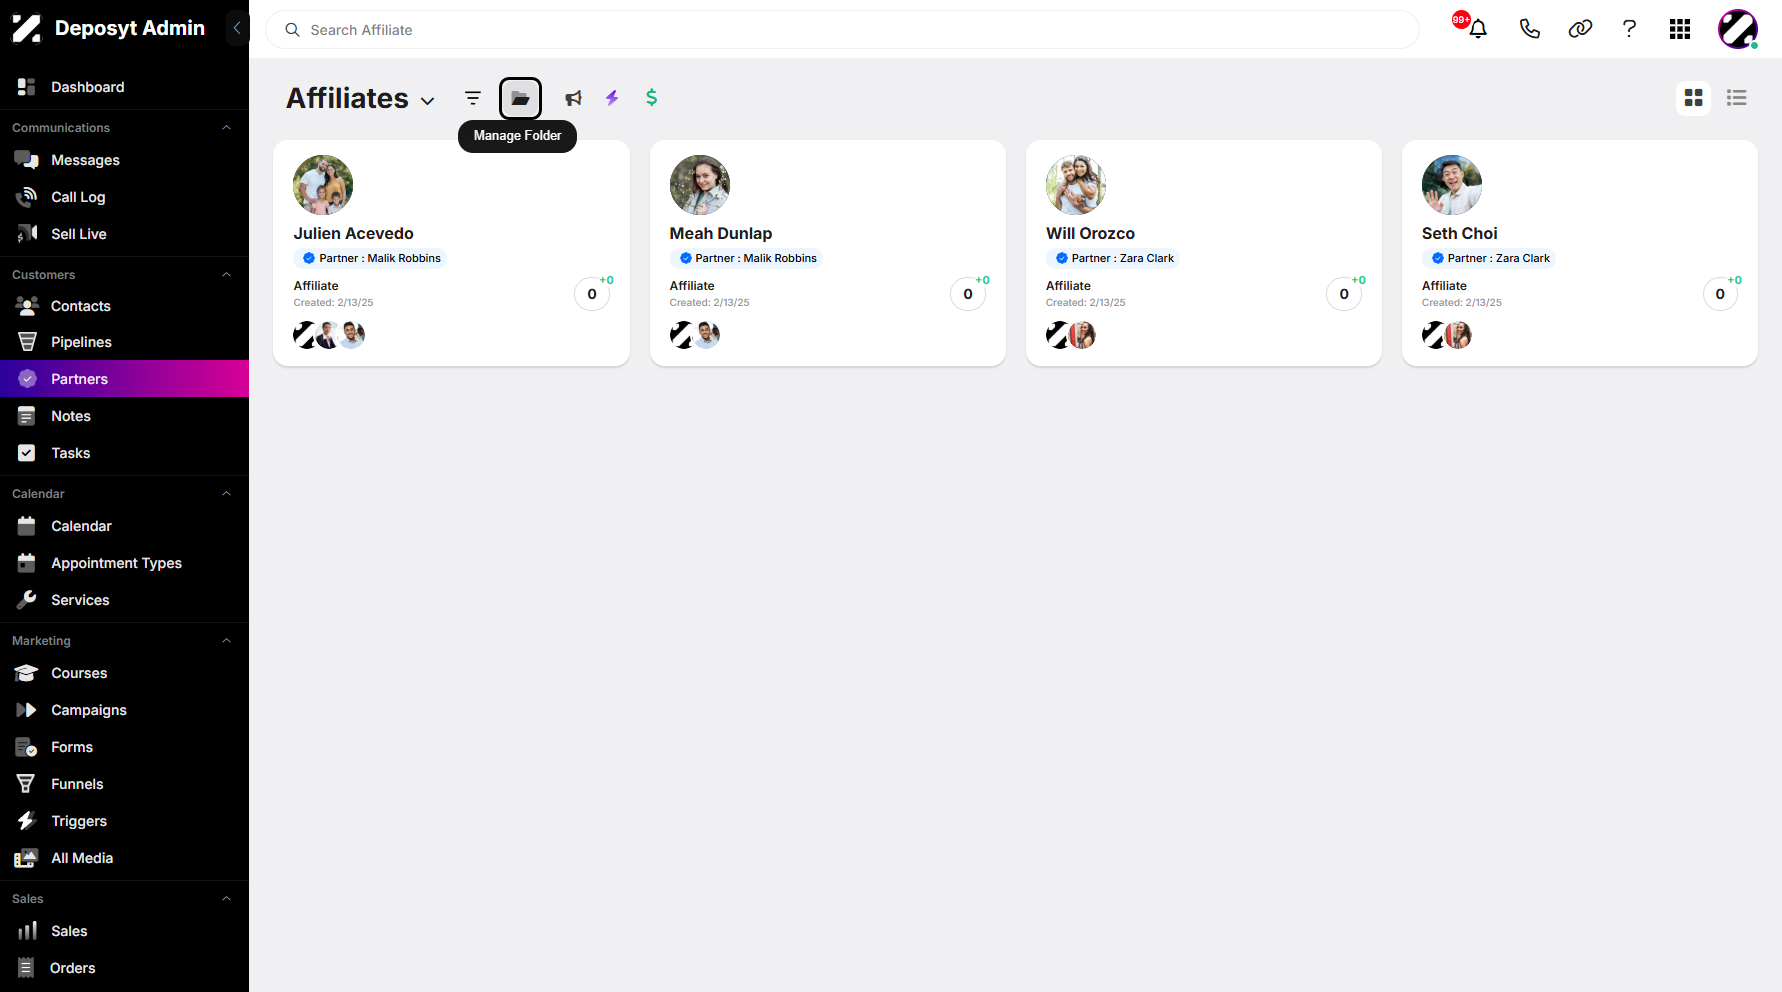Click Will Orozco's profile photo
Viewport: 1782px width, 992px height.
pyautogui.click(x=1076, y=185)
